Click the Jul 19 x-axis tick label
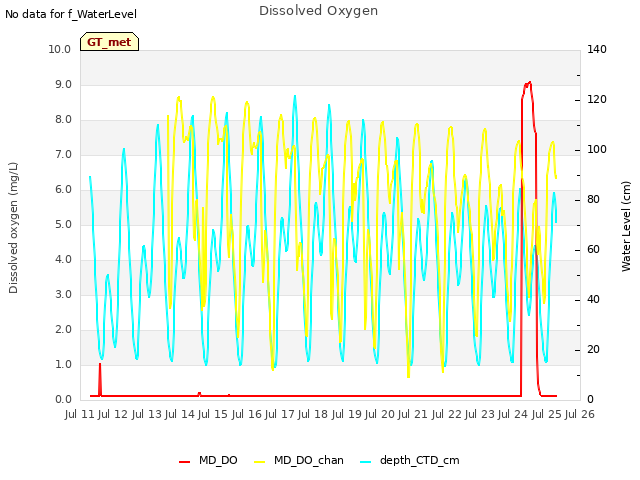Screen dimensions: 640x480 pos(346,414)
